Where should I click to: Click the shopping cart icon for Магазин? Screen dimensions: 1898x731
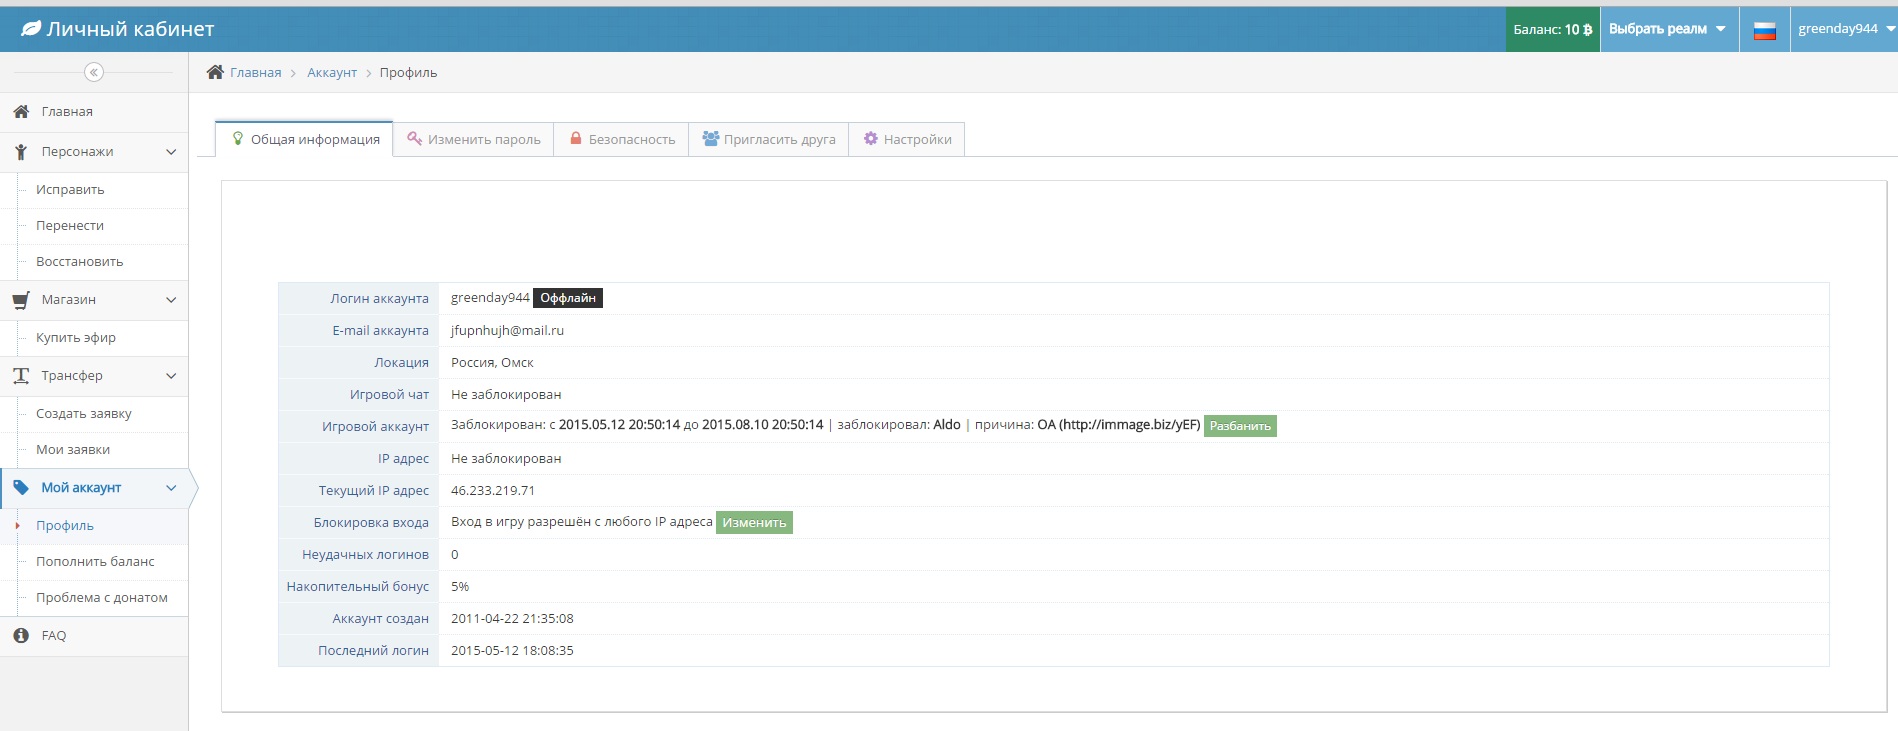point(21,300)
